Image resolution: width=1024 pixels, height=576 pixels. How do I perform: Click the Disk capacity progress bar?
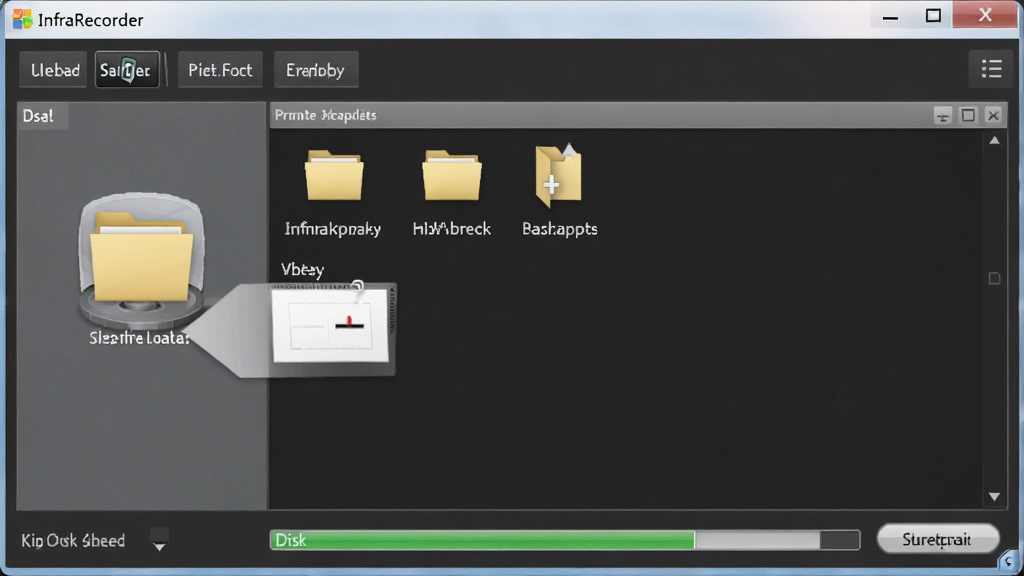(x=565, y=540)
